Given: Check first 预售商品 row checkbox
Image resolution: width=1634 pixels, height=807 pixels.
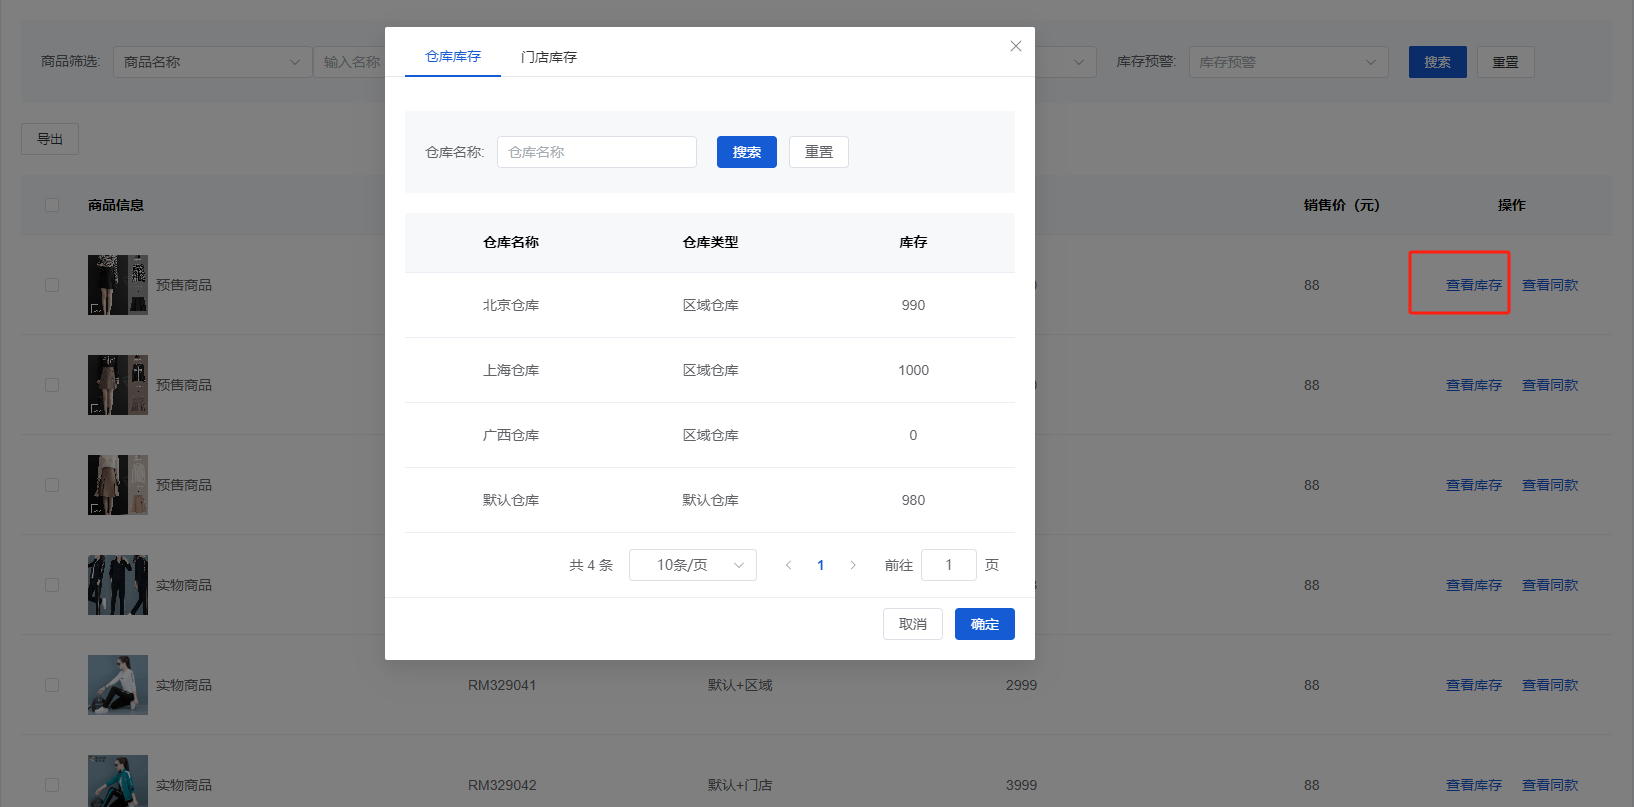Looking at the screenshot, I should [x=52, y=285].
